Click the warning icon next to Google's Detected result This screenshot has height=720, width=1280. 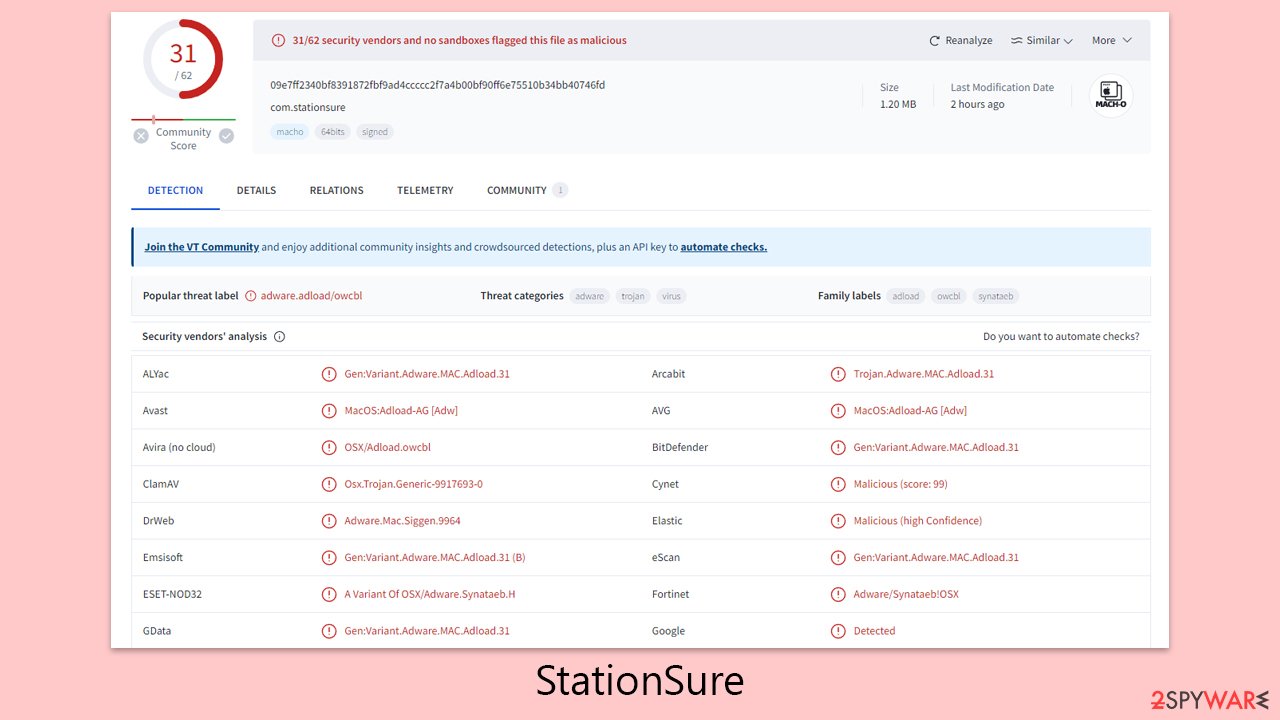838,630
